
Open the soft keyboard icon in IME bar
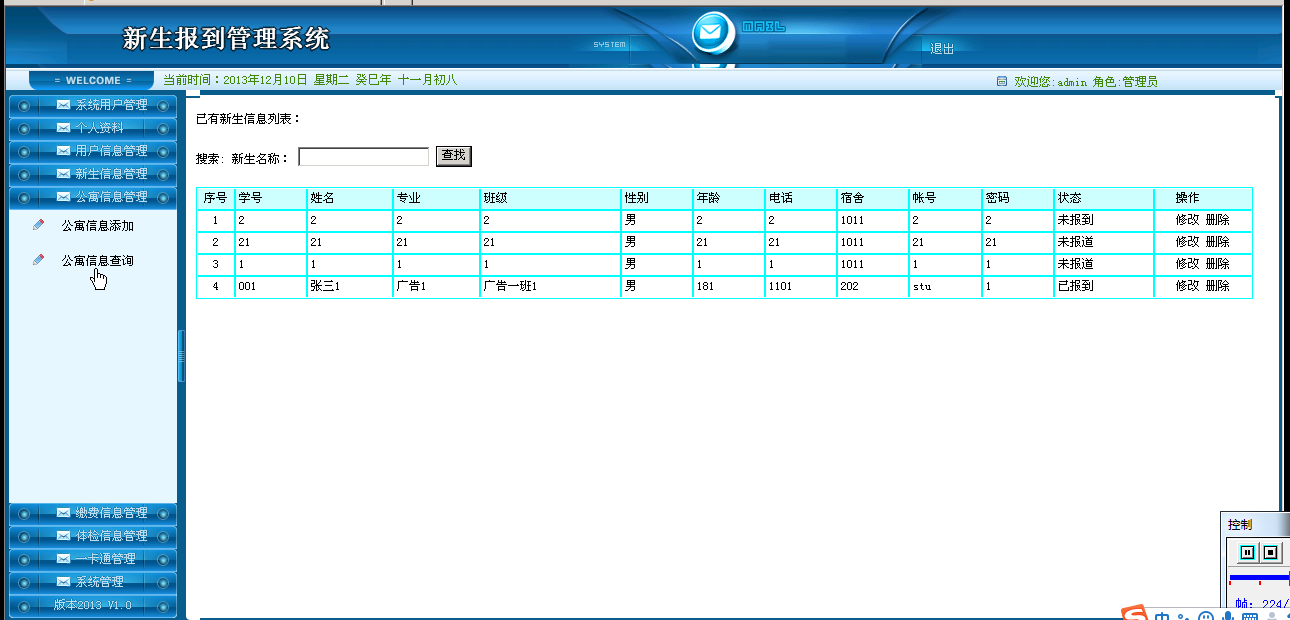click(x=1250, y=616)
